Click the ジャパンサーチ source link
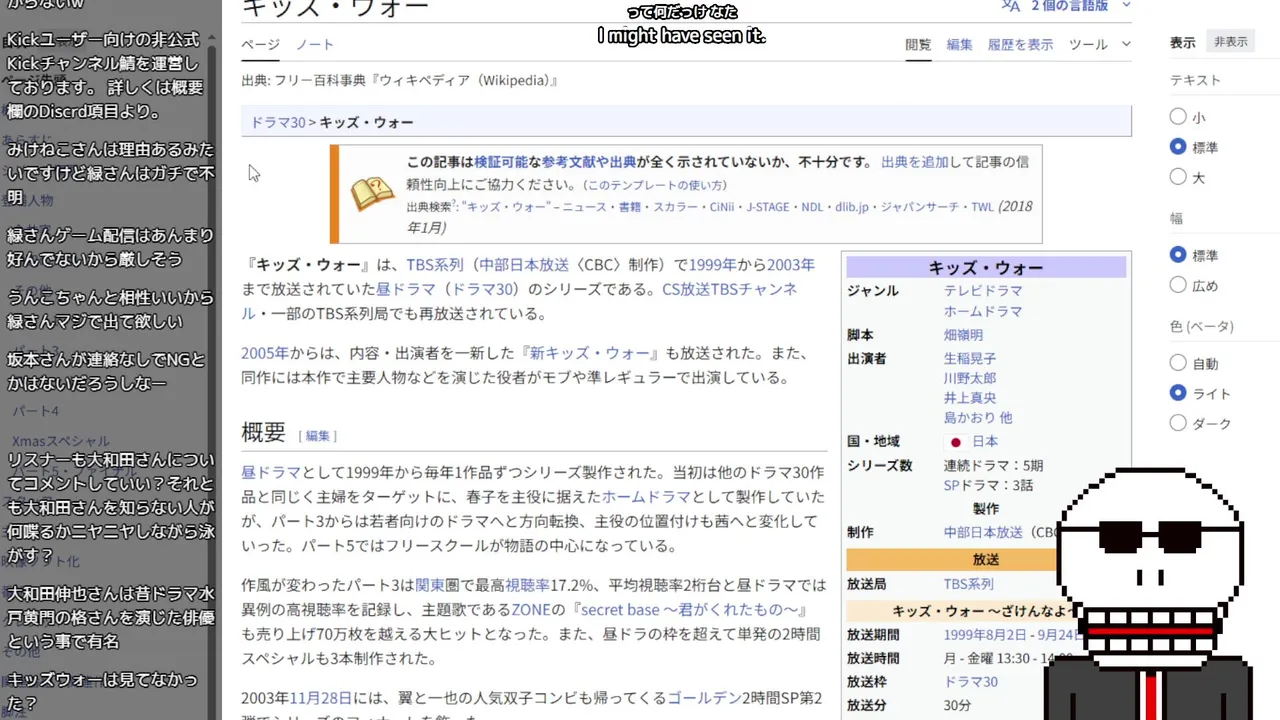1280x720 pixels. click(x=920, y=207)
